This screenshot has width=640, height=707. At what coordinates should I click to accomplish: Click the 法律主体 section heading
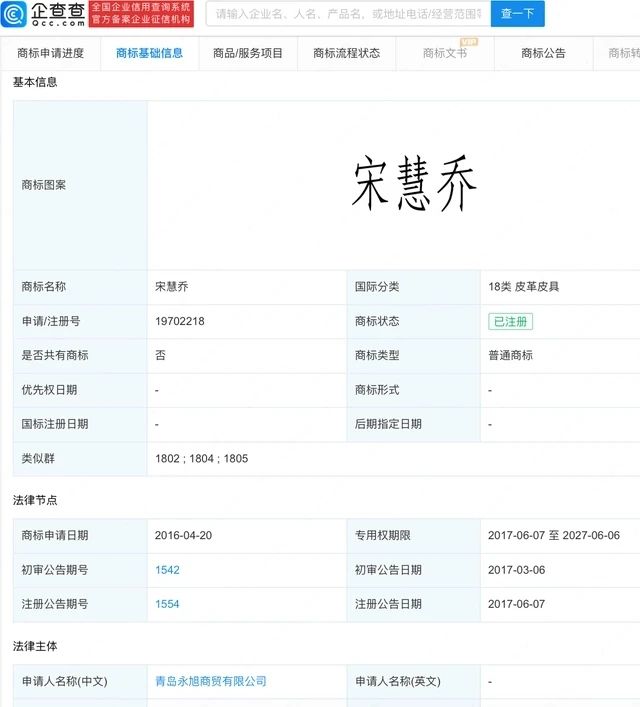[x=35, y=646]
